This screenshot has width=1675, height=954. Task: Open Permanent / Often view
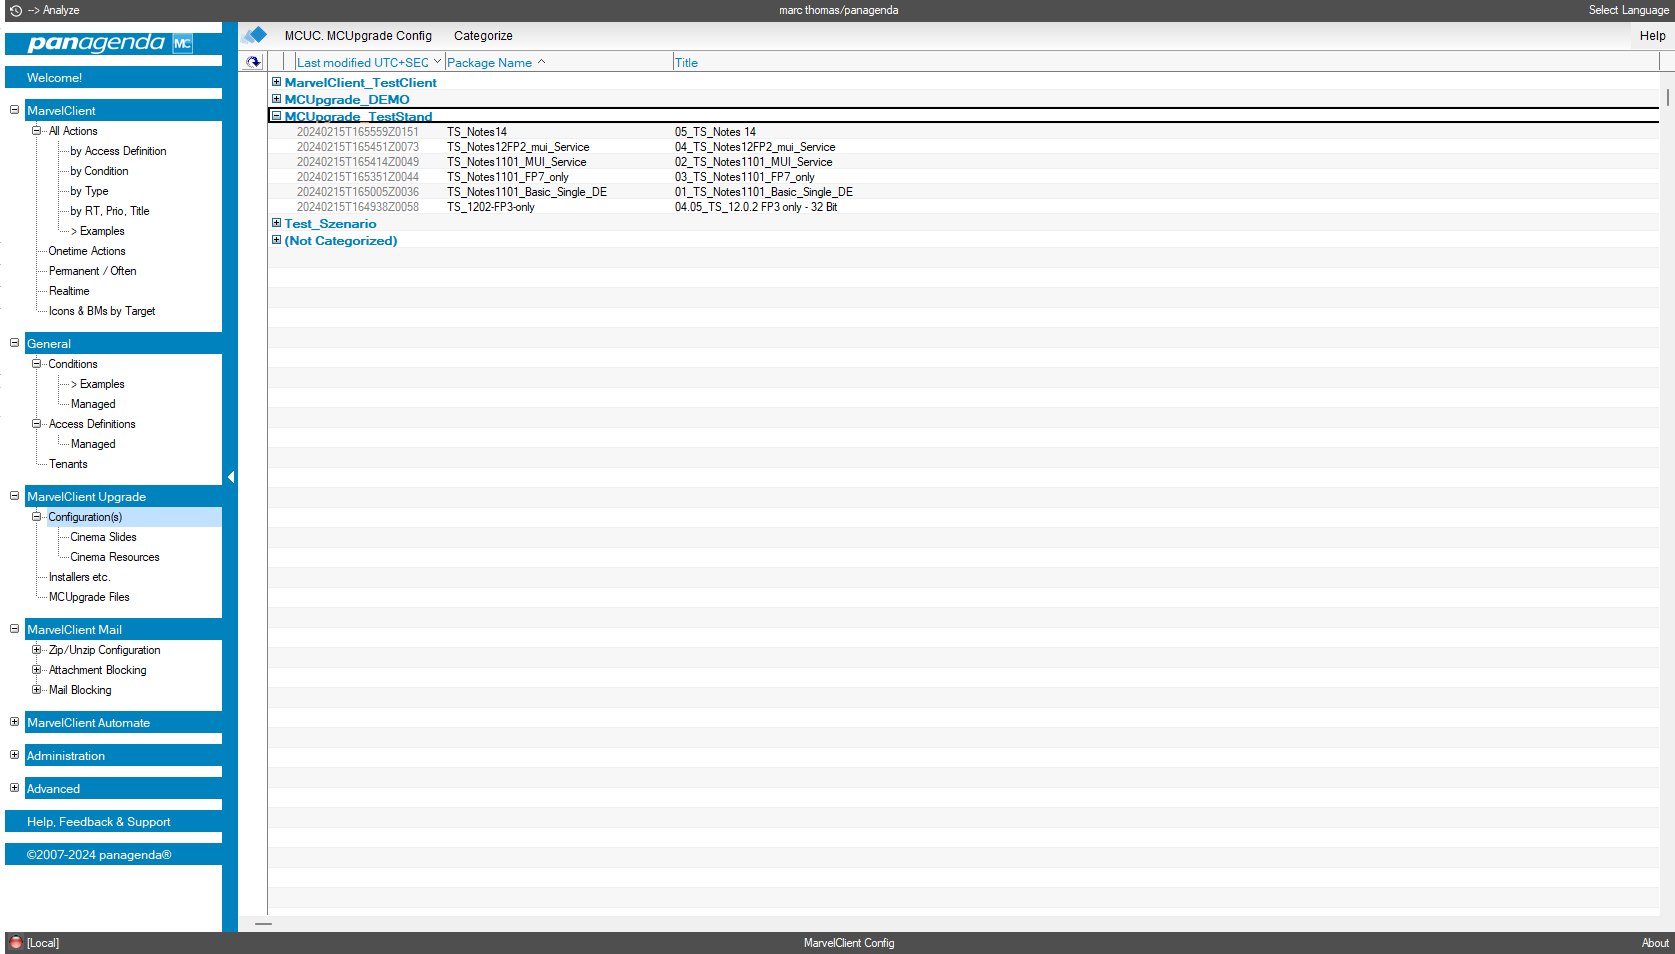click(92, 271)
